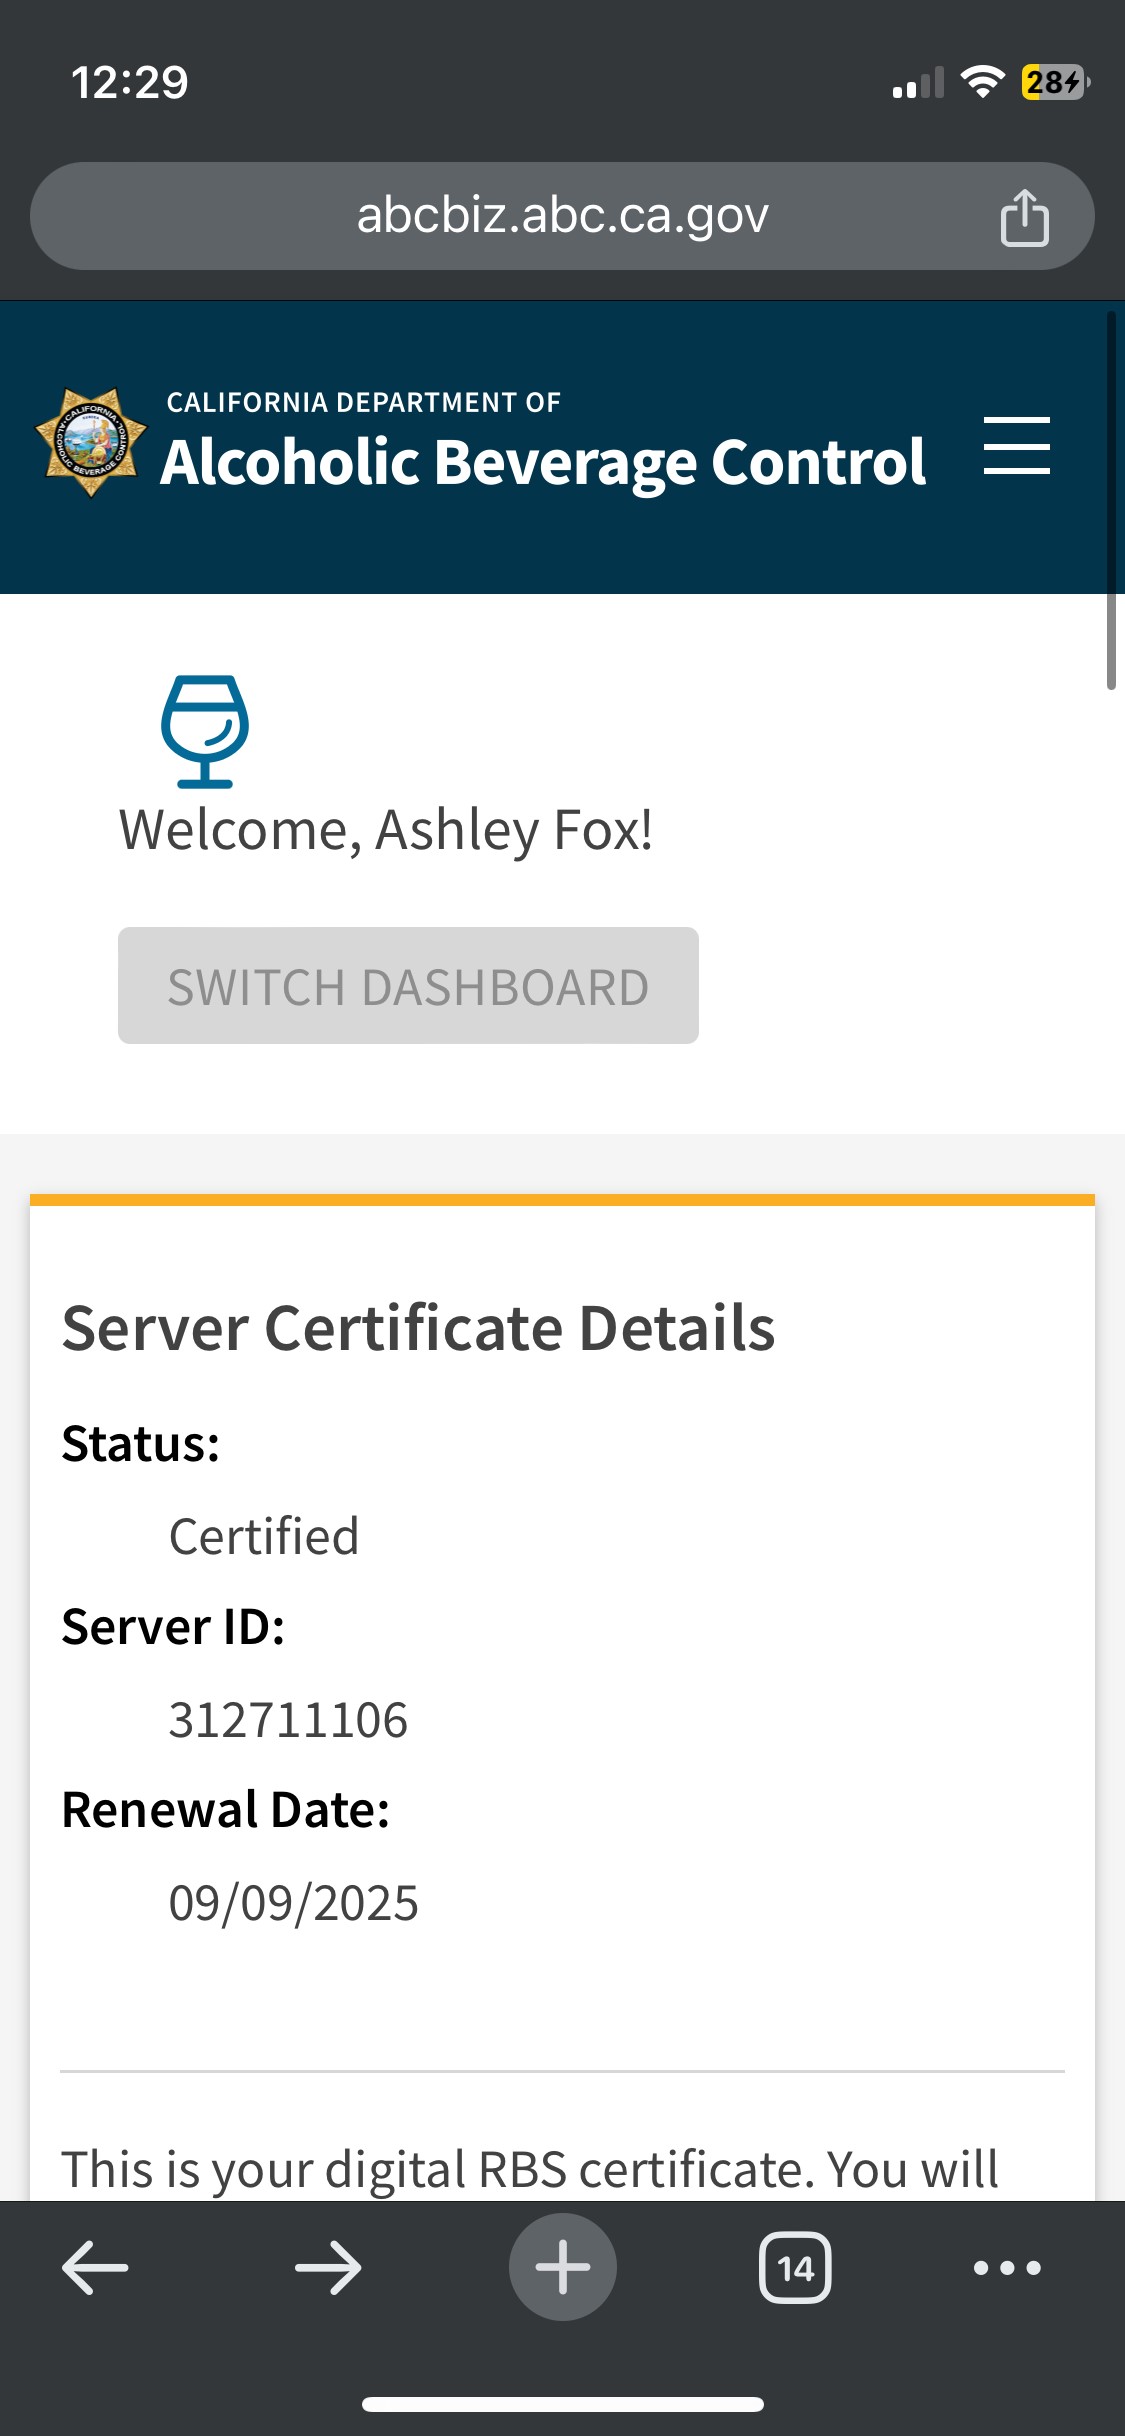Tap the browser forward arrow
1125x2436 pixels.
[x=328, y=2267]
